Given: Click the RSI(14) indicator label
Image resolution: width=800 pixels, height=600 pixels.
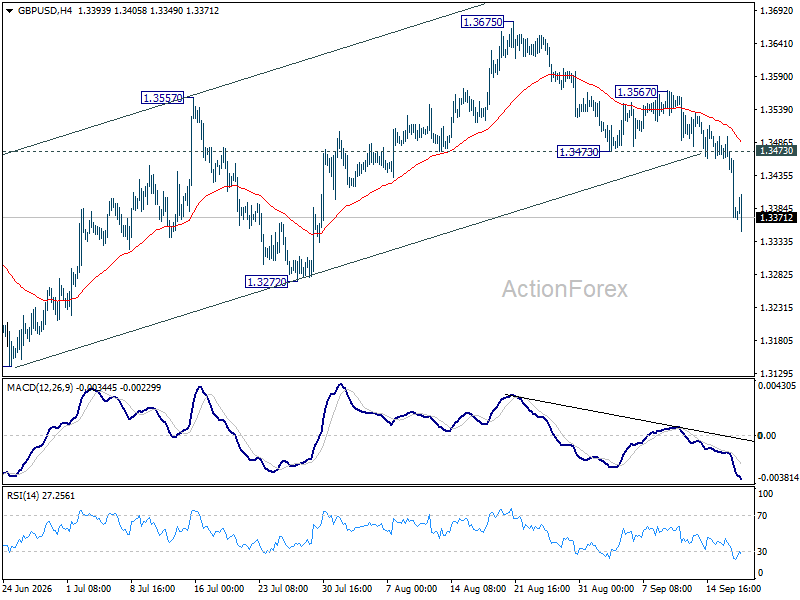Looking at the screenshot, I should pyautogui.click(x=23, y=496).
